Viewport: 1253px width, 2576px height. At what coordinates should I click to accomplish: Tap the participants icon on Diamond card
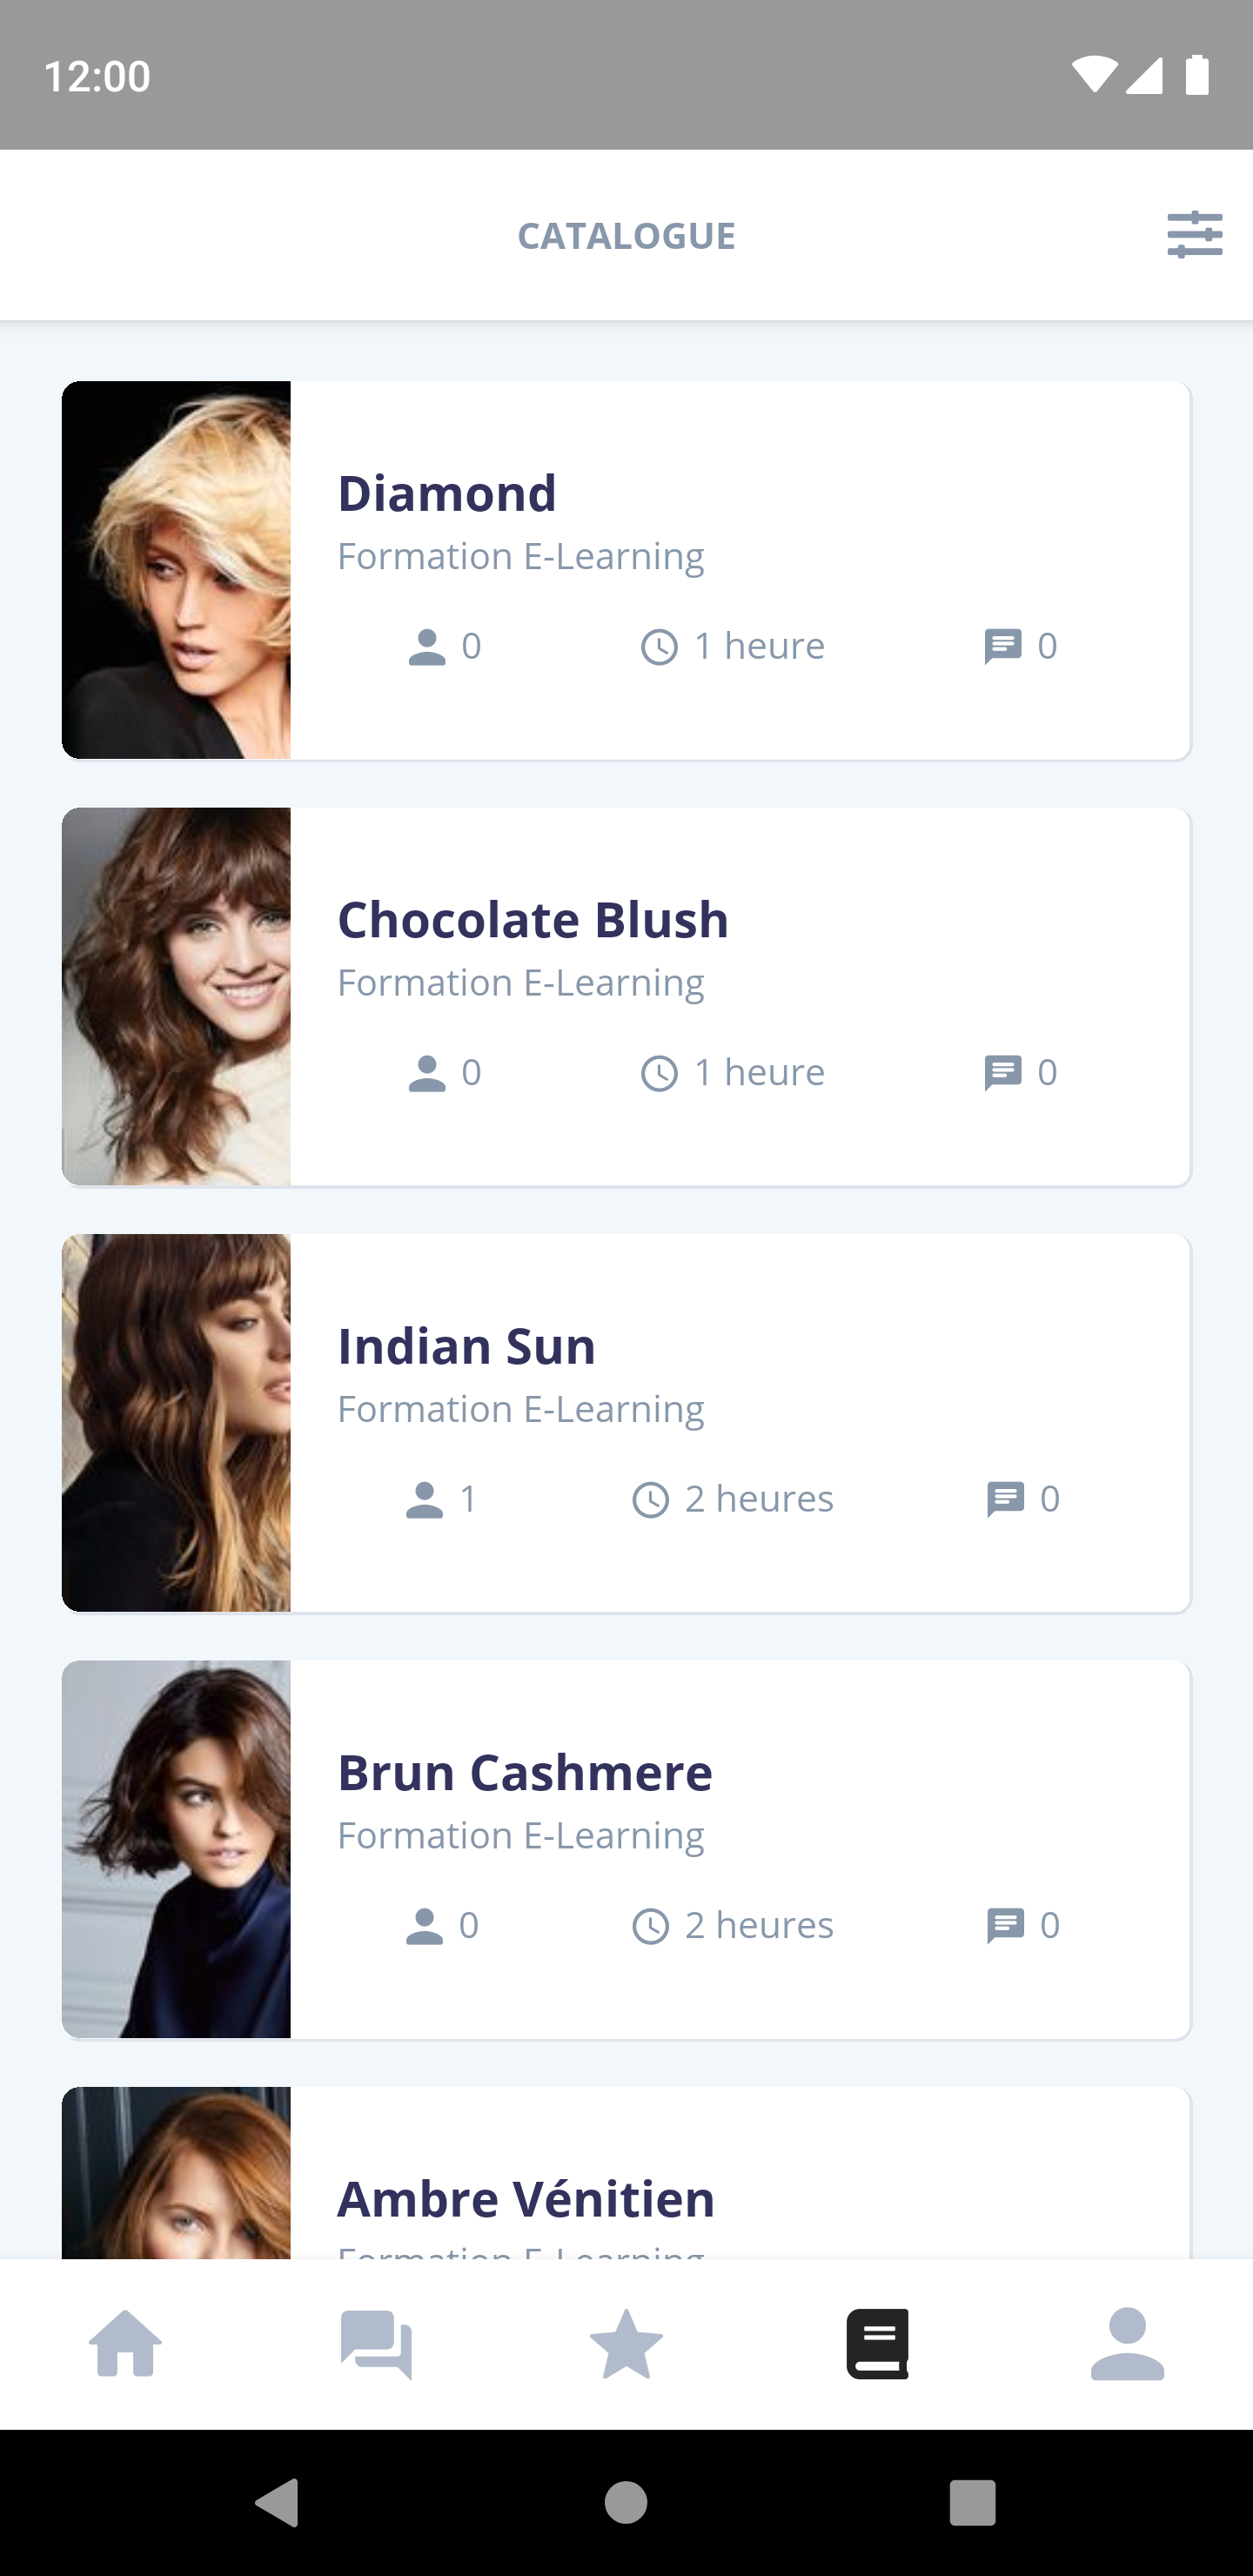(x=427, y=647)
